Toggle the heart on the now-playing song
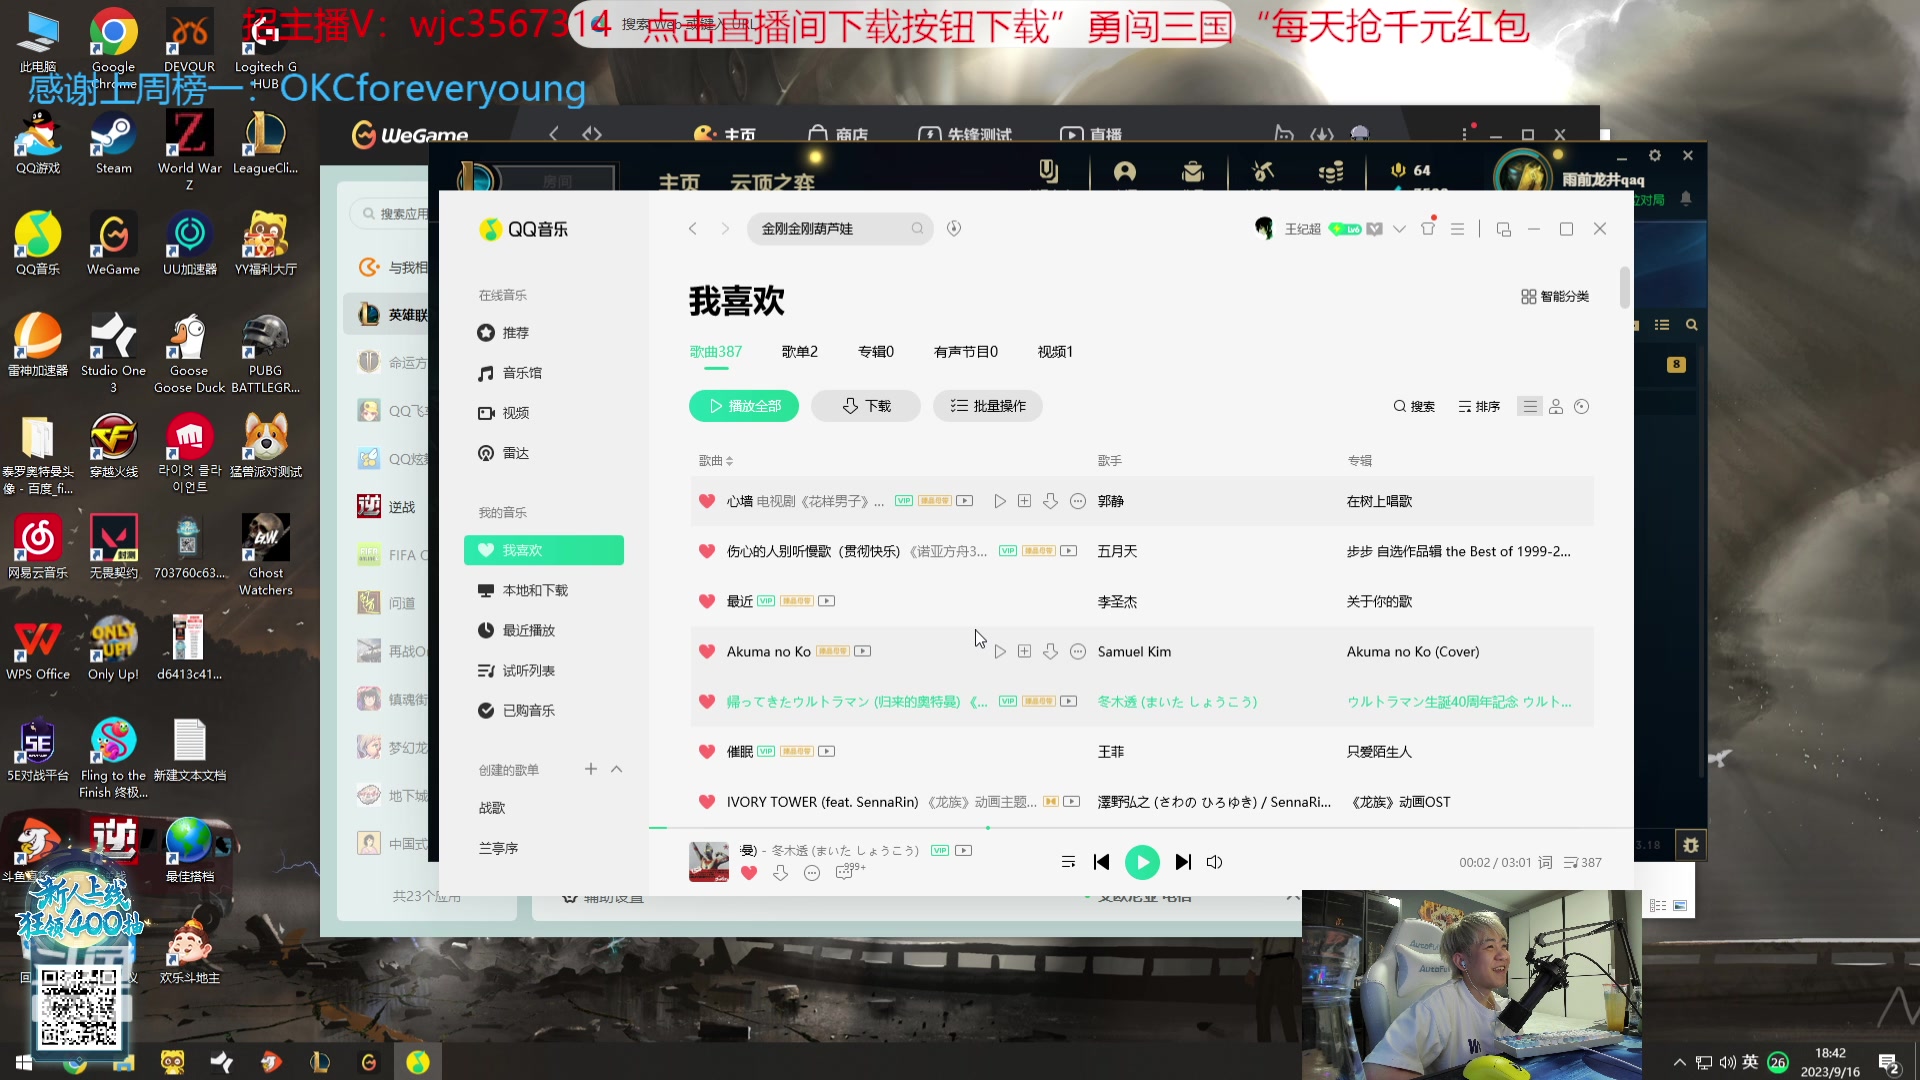 [748, 873]
